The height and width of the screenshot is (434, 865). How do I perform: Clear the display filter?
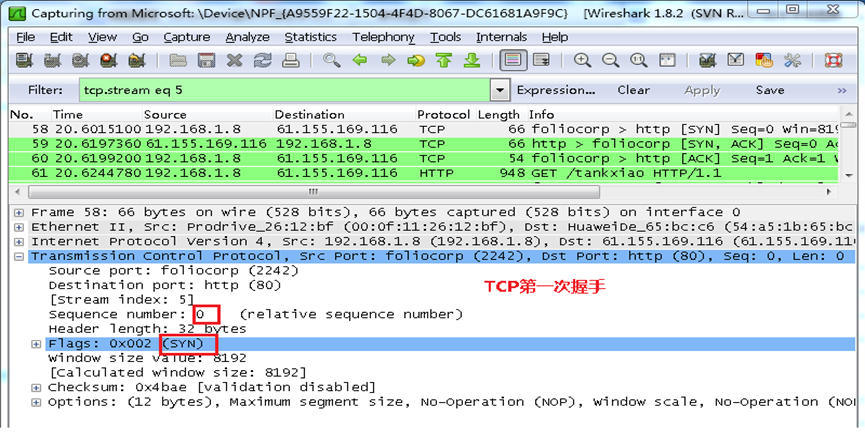(x=633, y=90)
